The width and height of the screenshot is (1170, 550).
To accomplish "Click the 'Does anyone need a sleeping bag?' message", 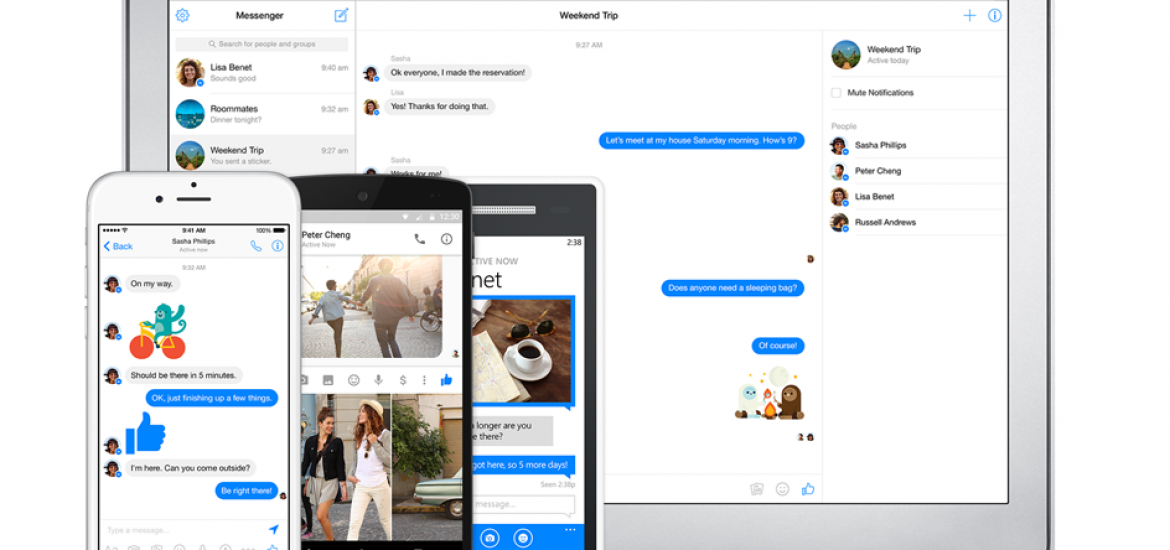I will pyautogui.click(x=733, y=287).
